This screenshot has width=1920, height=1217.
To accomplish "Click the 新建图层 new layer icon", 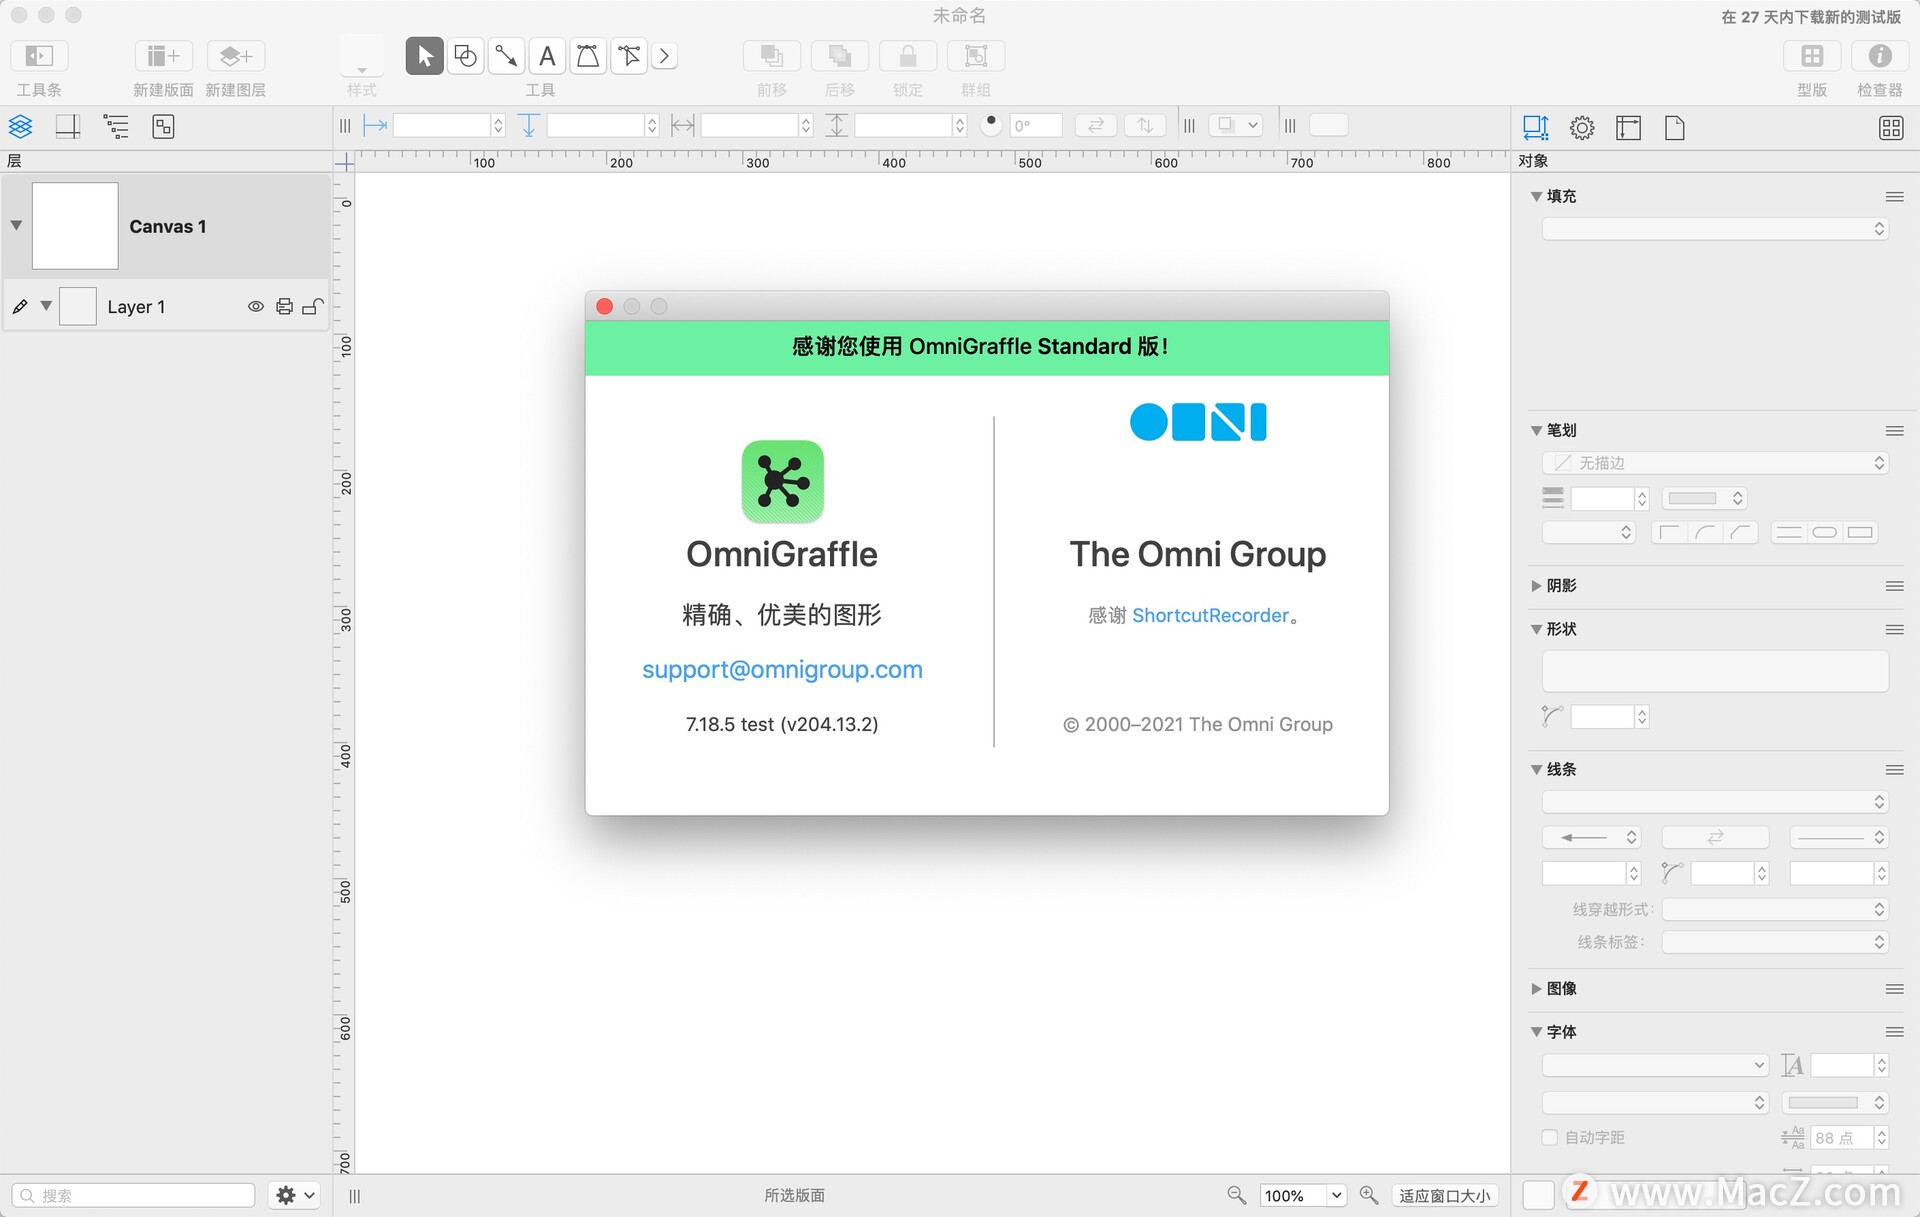I will point(236,56).
